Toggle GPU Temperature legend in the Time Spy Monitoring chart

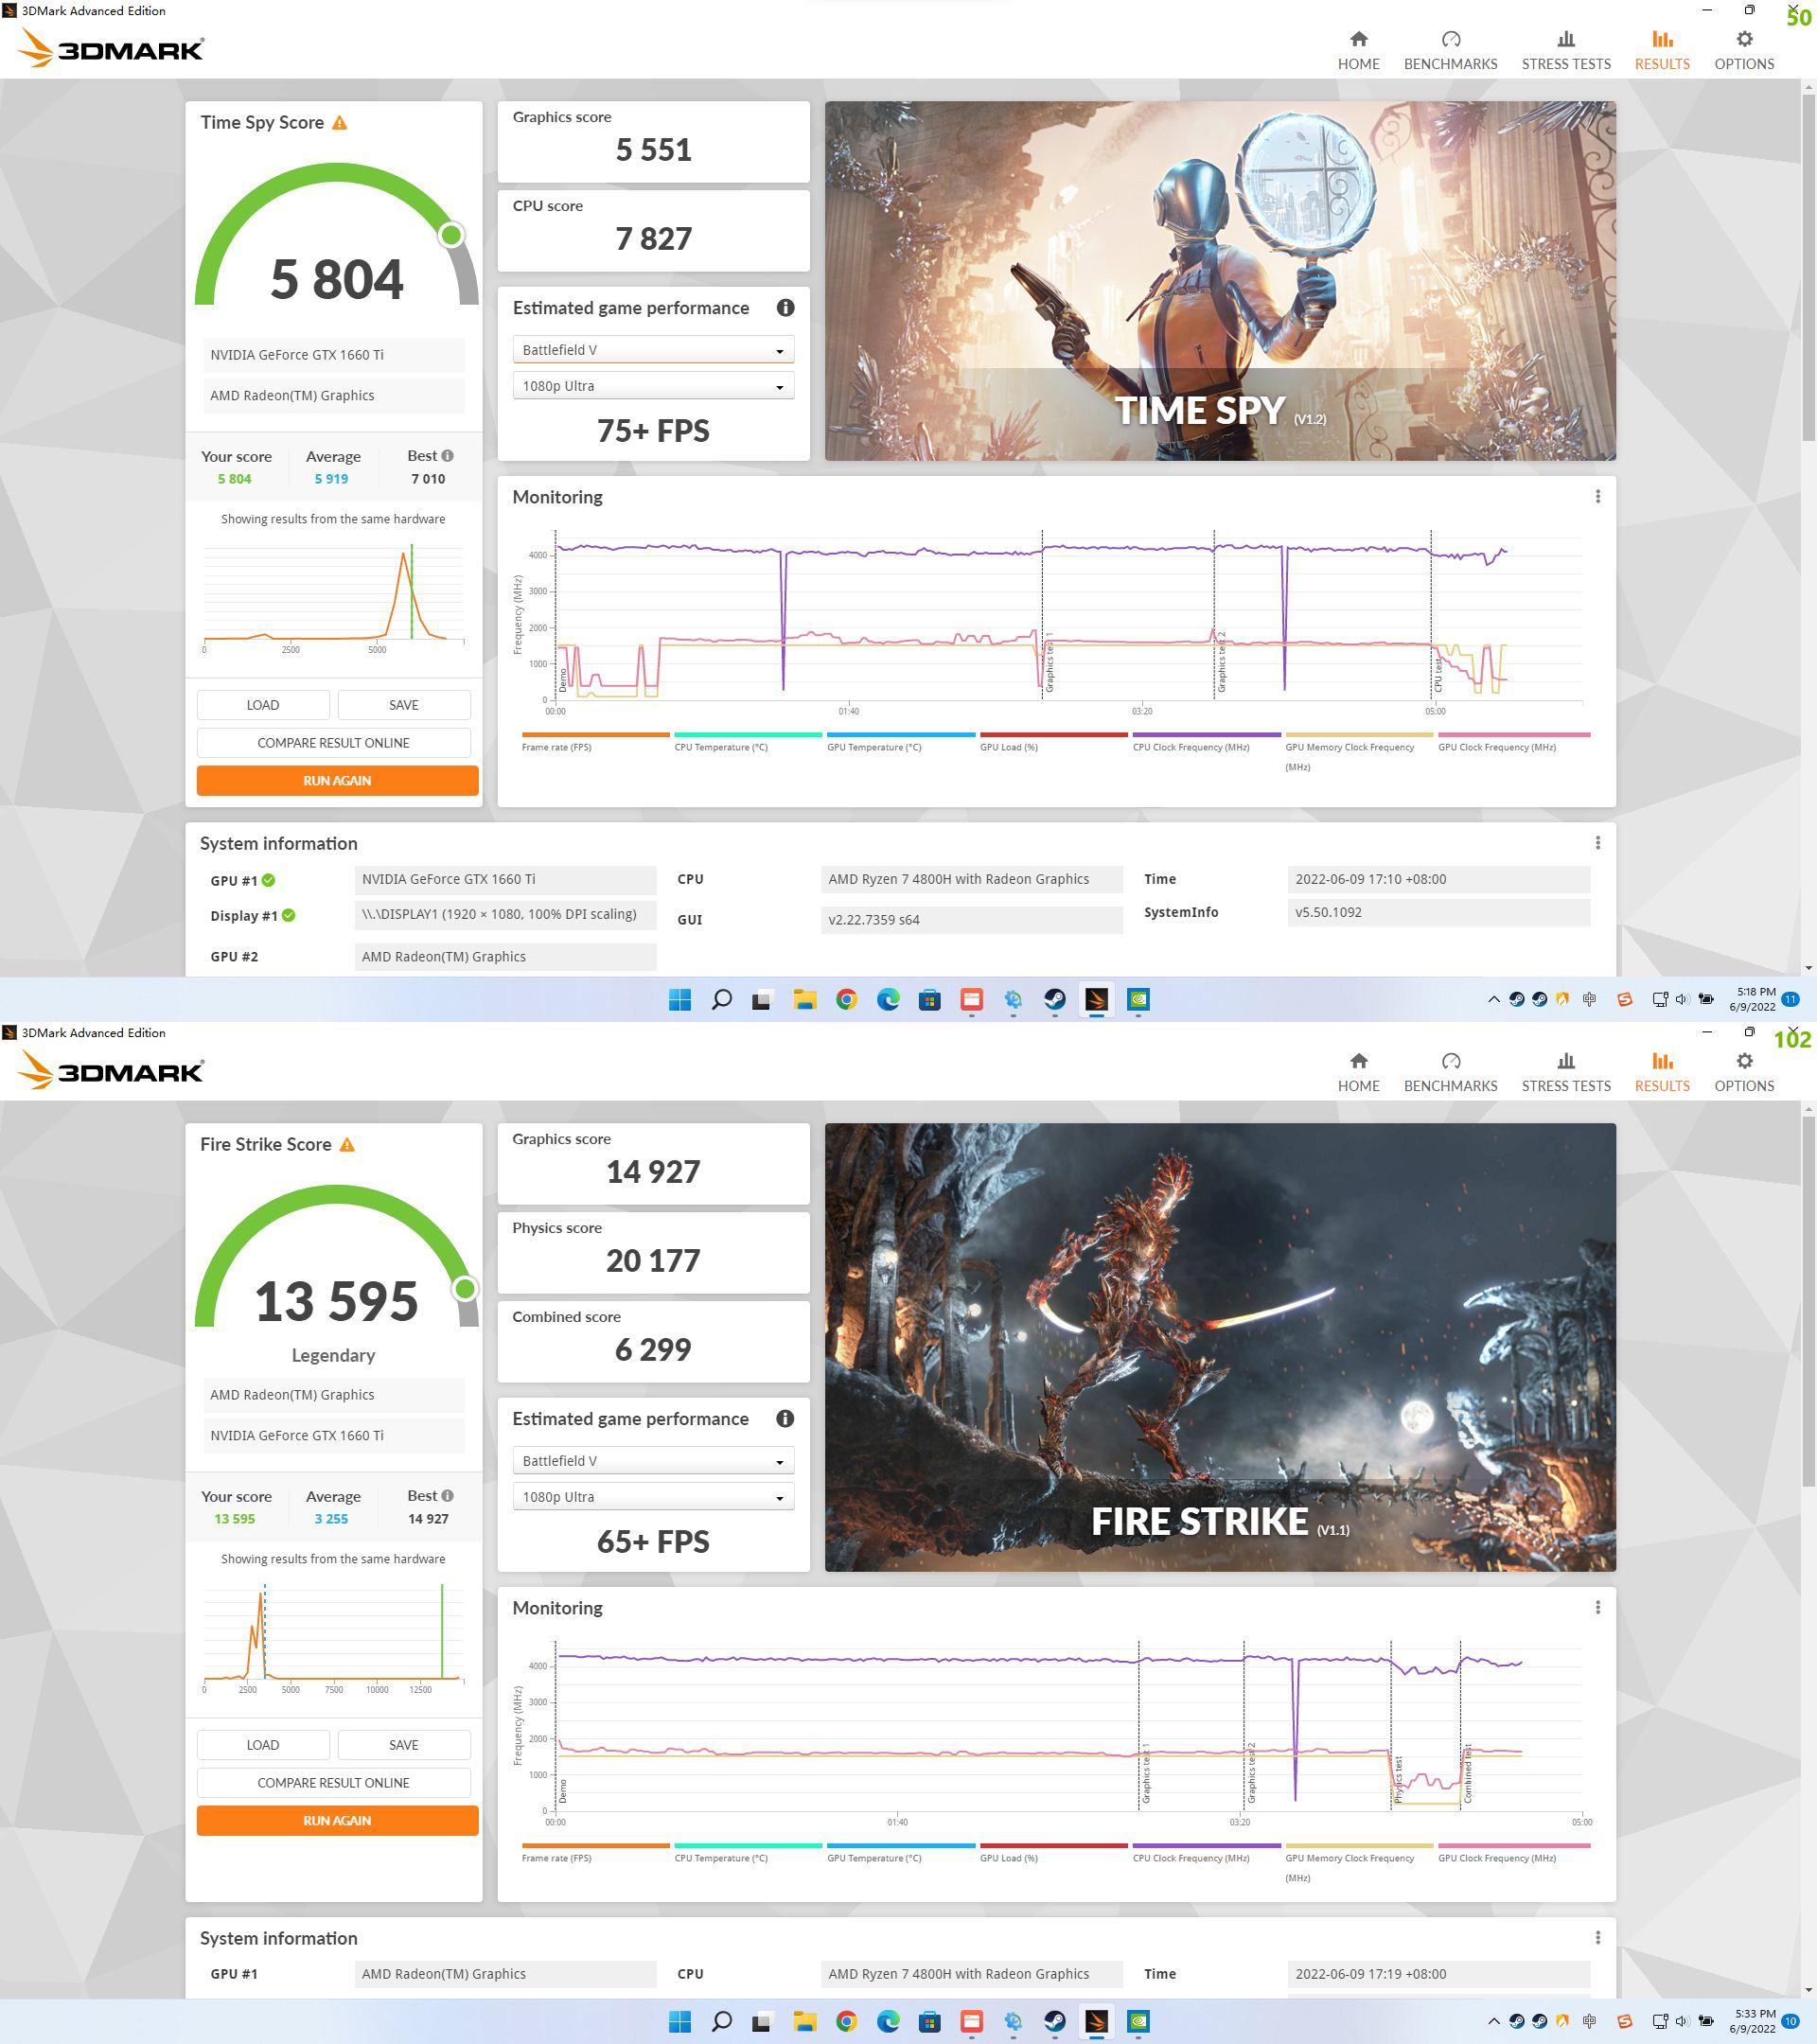click(x=901, y=742)
